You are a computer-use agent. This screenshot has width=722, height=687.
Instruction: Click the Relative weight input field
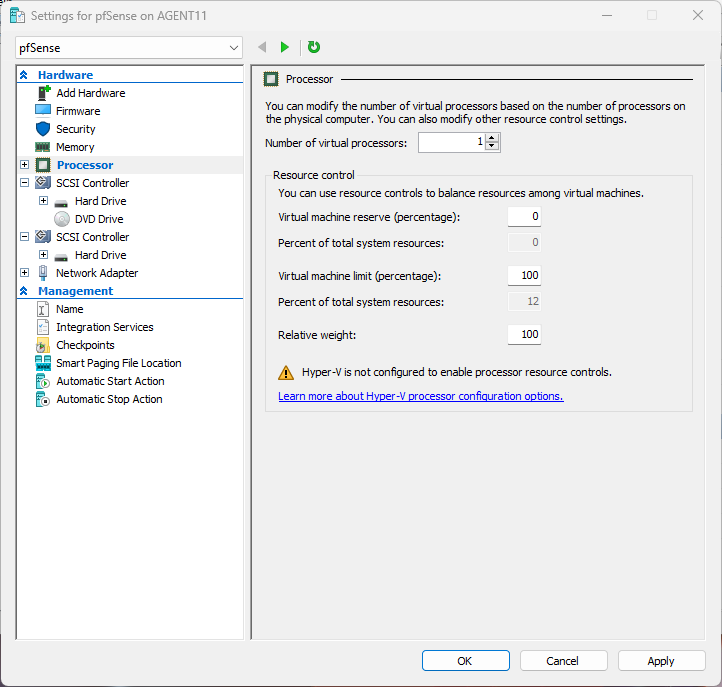click(524, 335)
